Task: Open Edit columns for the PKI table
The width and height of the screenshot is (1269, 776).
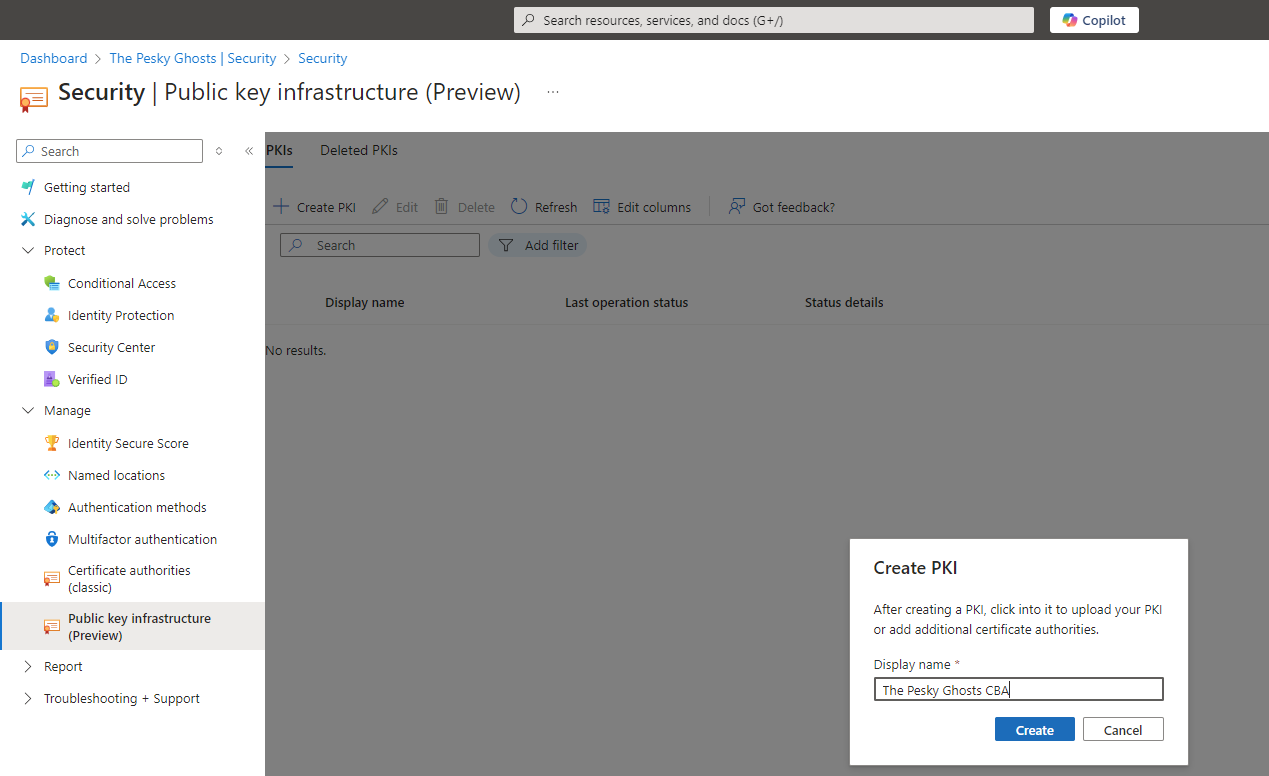Action: [642, 207]
